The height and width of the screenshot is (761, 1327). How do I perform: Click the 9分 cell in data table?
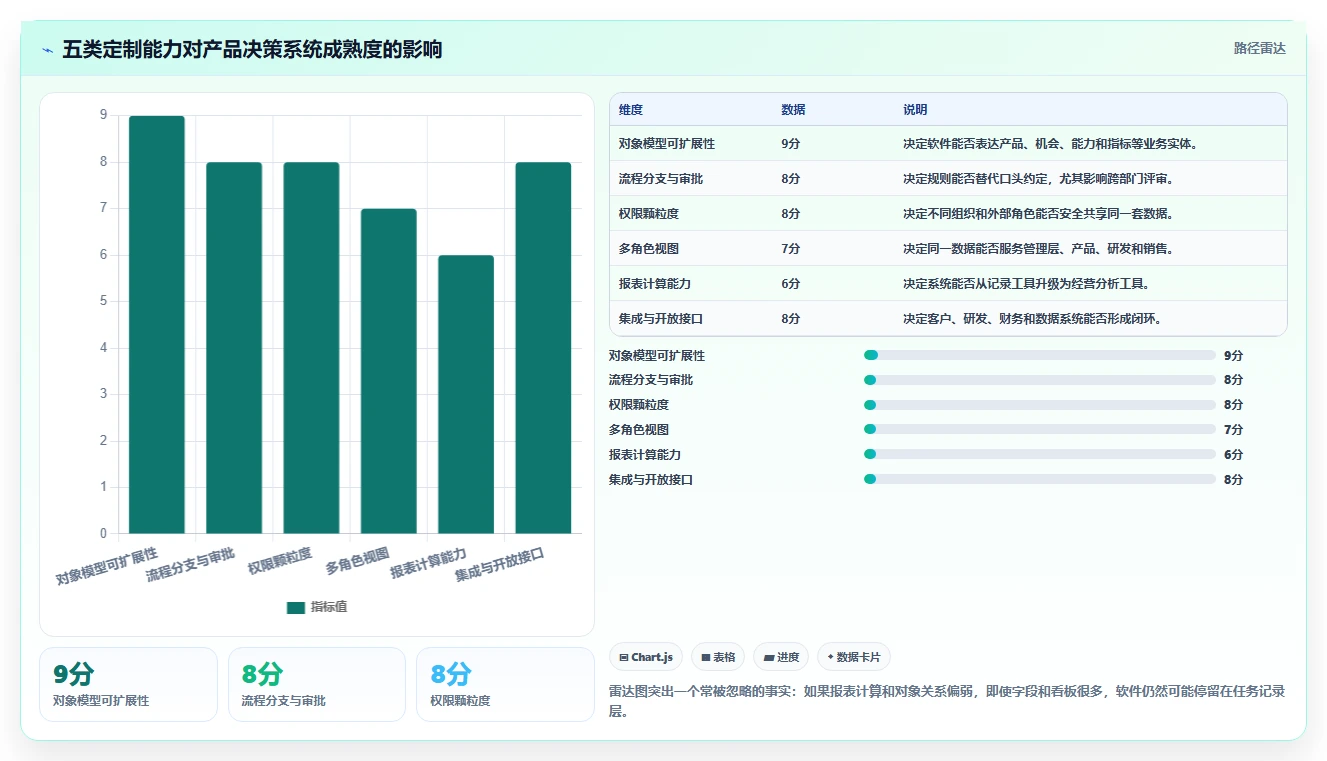coord(791,144)
